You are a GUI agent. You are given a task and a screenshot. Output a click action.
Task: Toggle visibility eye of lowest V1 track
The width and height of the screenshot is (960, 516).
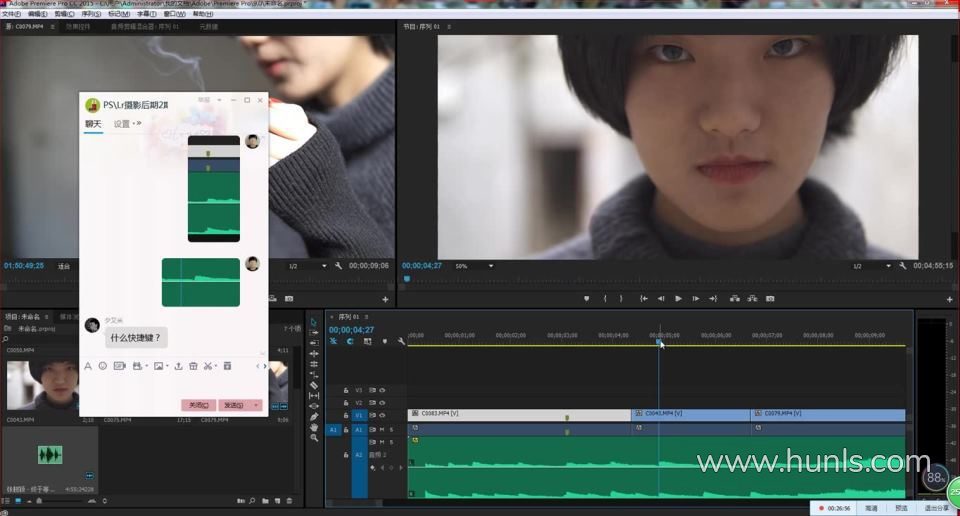pyautogui.click(x=382, y=416)
